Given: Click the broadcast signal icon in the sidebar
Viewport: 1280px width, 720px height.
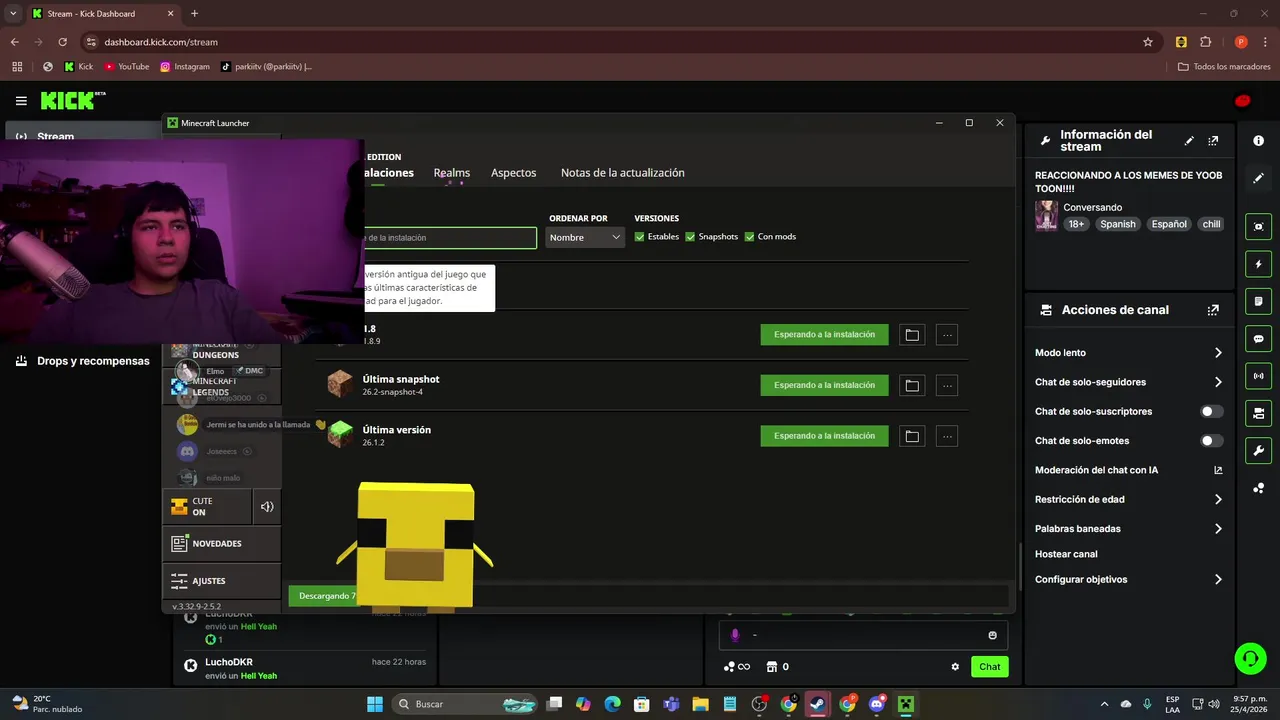Looking at the screenshot, I should pos(1258,376).
